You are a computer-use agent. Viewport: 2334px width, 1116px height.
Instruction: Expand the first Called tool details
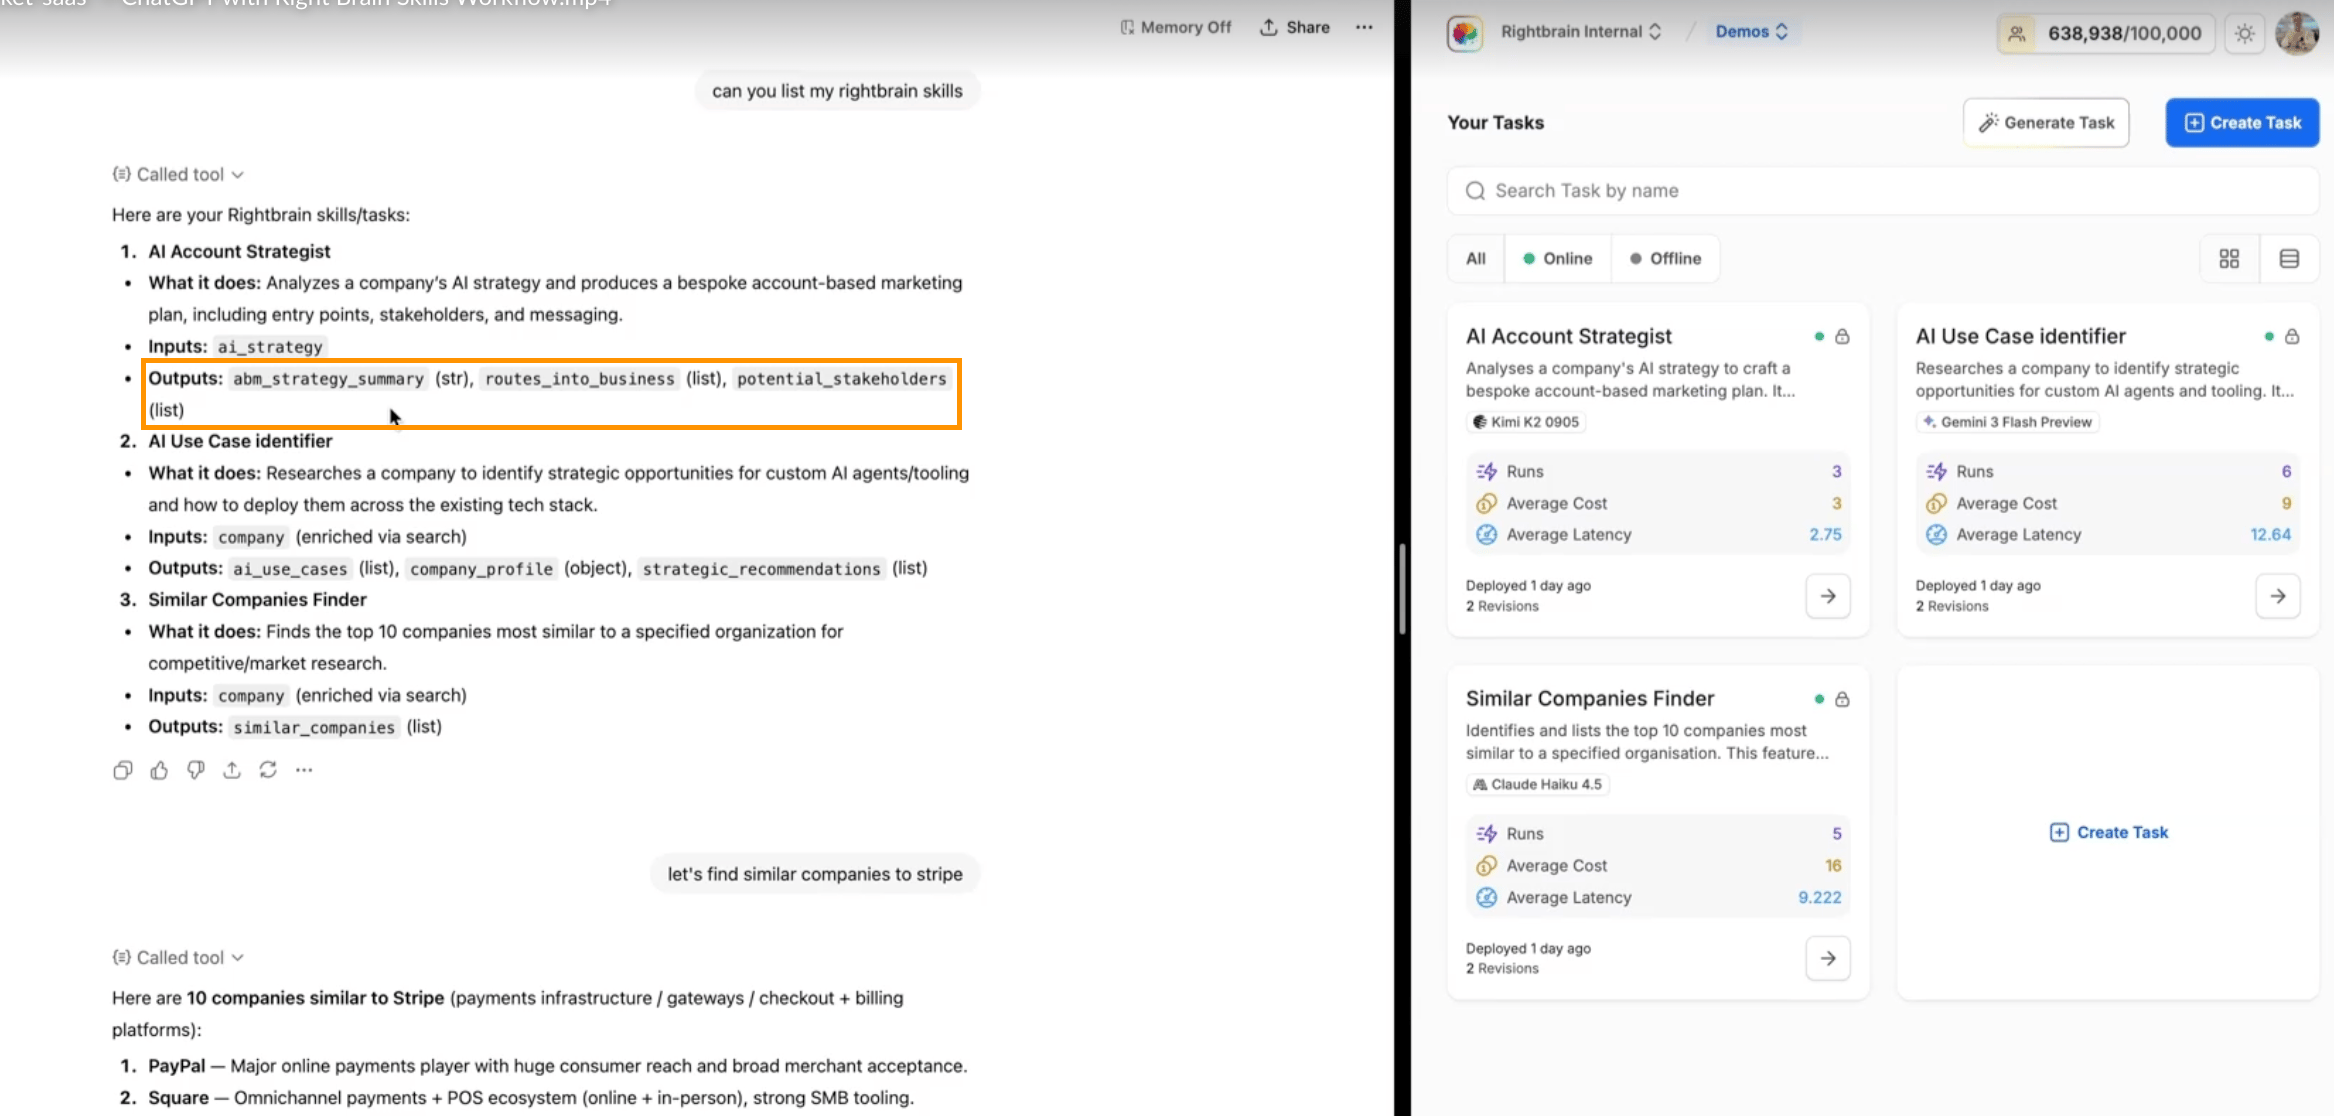click(x=179, y=174)
